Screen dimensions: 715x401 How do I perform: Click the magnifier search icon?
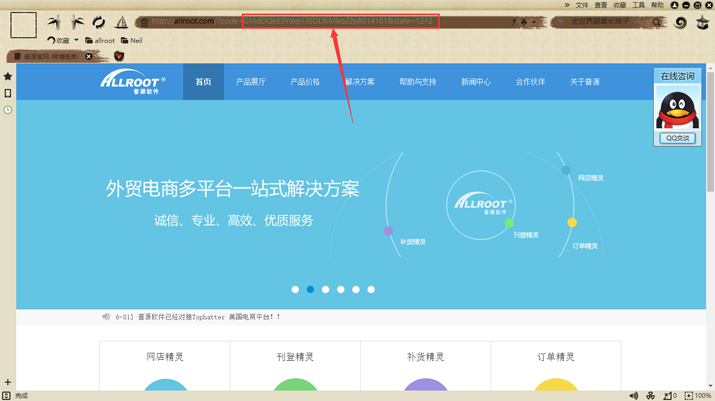click(656, 21)
